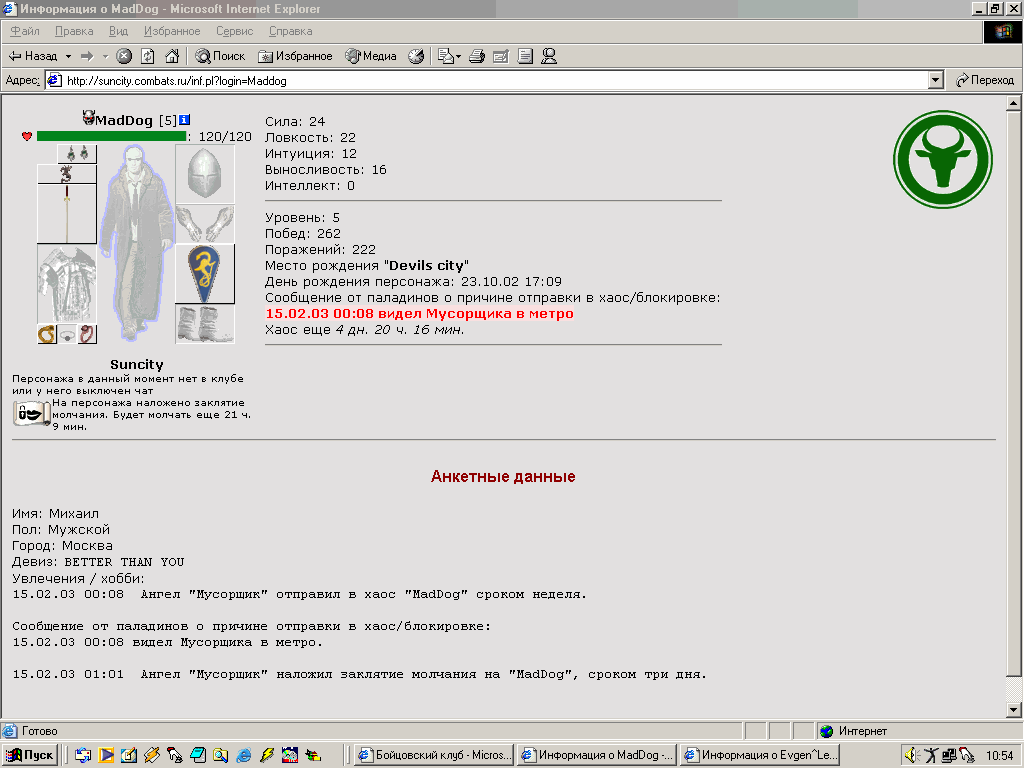The width and height of the screenshot is (1024, 768).
Task: Click the dragon amulet item slot
Action: click(x=67, y=174)
